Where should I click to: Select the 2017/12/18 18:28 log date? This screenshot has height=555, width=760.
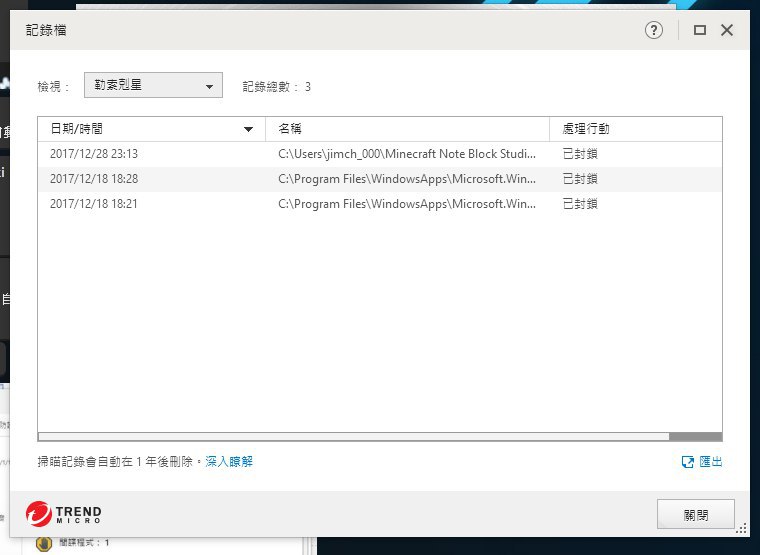tap(94, 179)
